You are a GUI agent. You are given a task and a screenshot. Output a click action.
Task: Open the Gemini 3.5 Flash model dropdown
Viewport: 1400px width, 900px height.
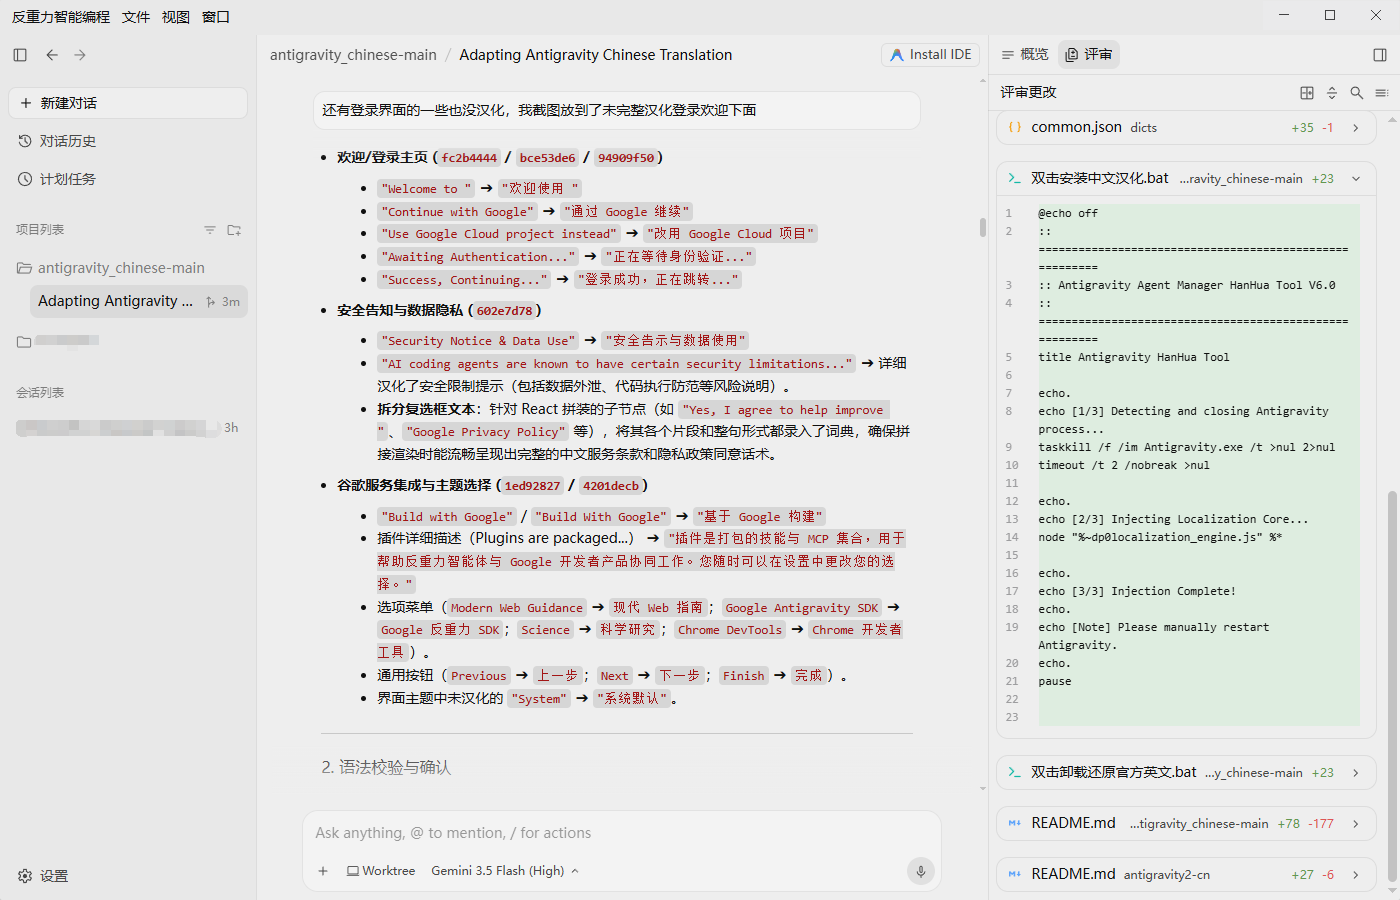[505, 871]
